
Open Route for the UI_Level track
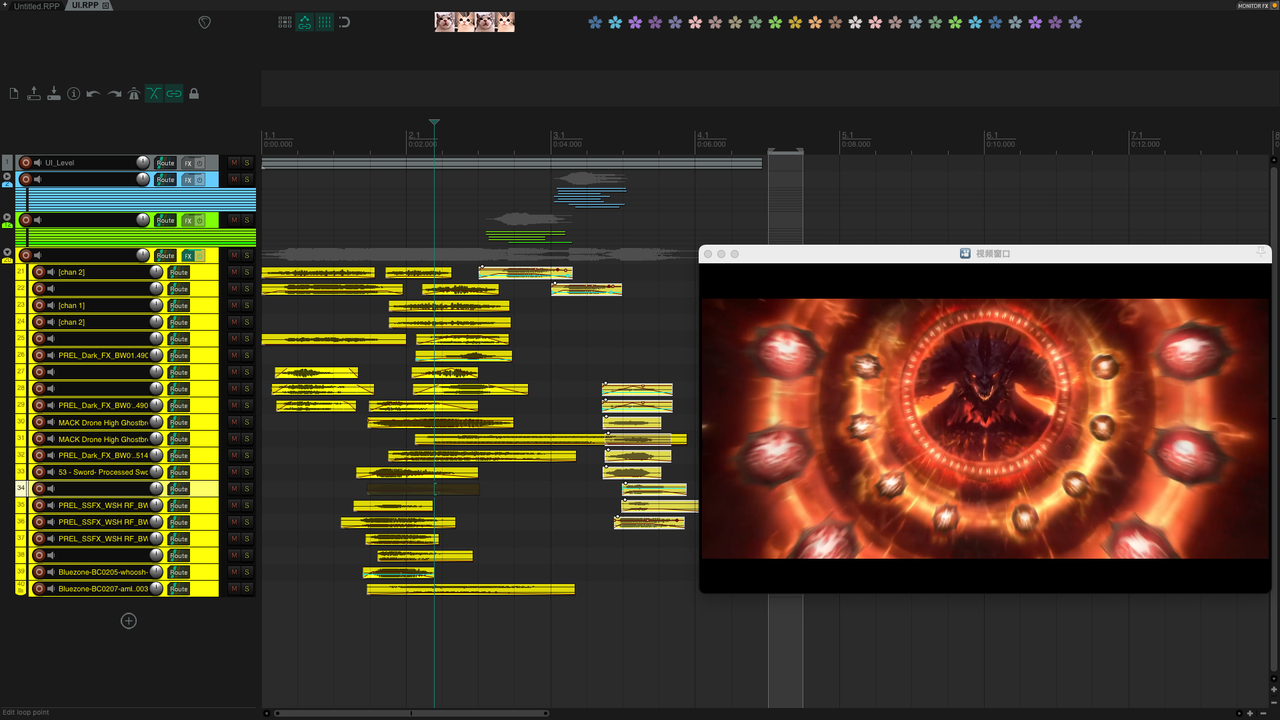click(165, 163)
